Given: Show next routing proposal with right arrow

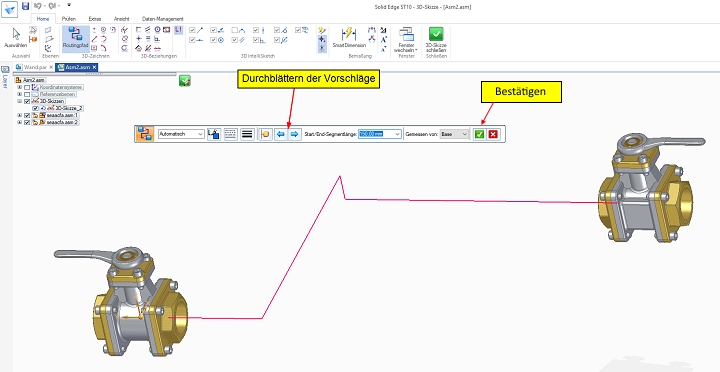Looking at the screenshot, I should (294, 134).
